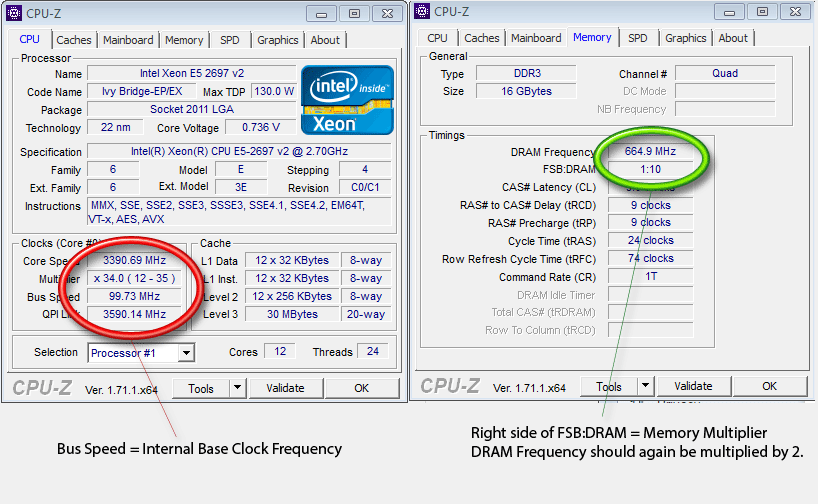Click the Level 2 value 12 x 256 KBytes
The width and height of the screenshot is (818, 504).
pyautogui.click(x=292, y=296)
